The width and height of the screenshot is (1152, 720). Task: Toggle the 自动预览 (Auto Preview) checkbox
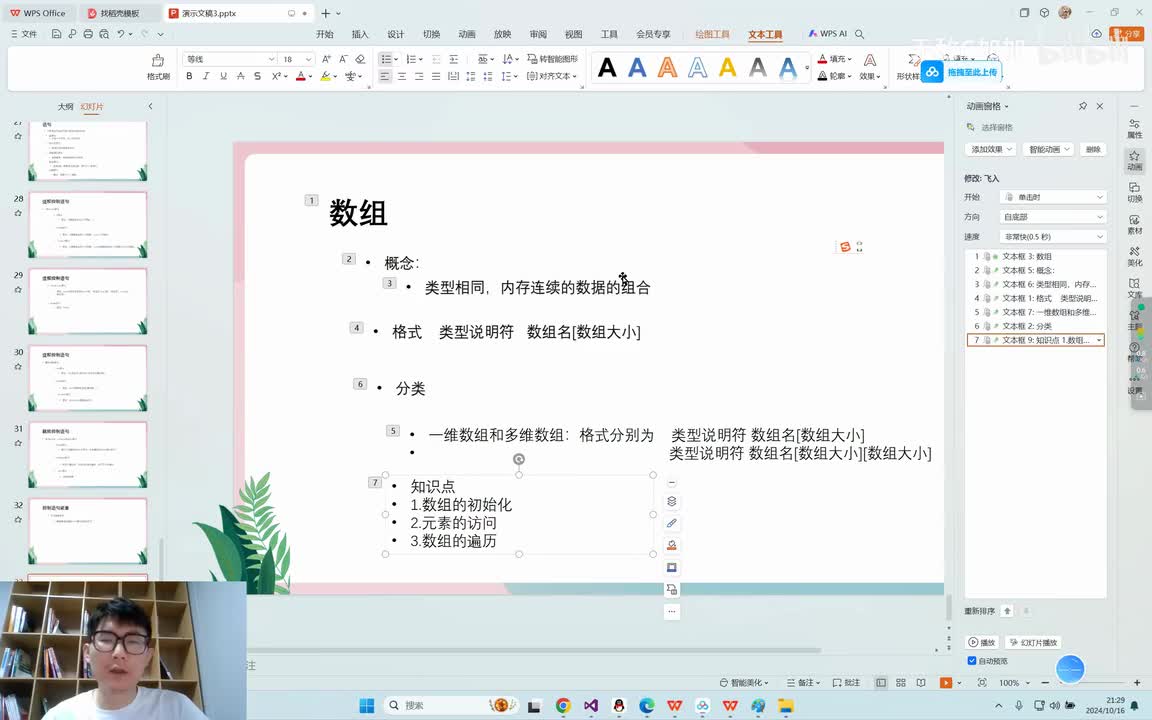point(972,660)
